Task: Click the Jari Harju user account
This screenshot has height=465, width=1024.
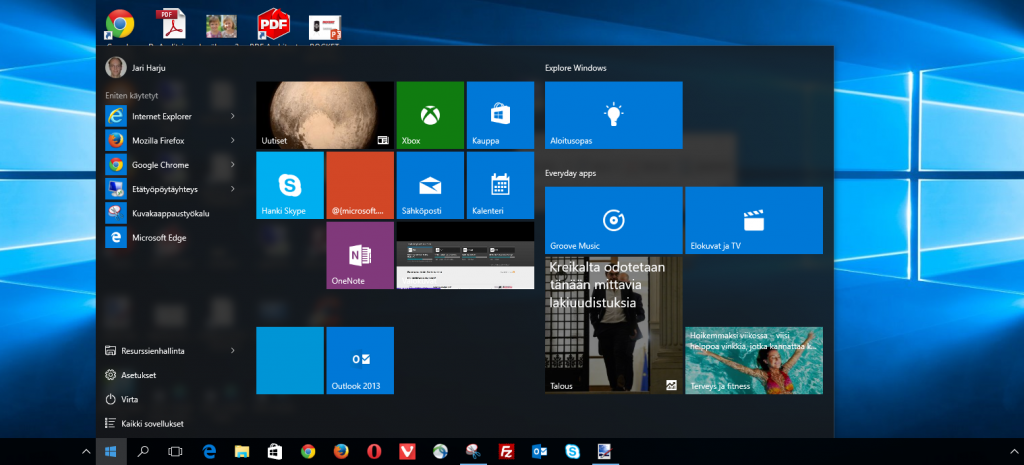Action: click(136, 67)
